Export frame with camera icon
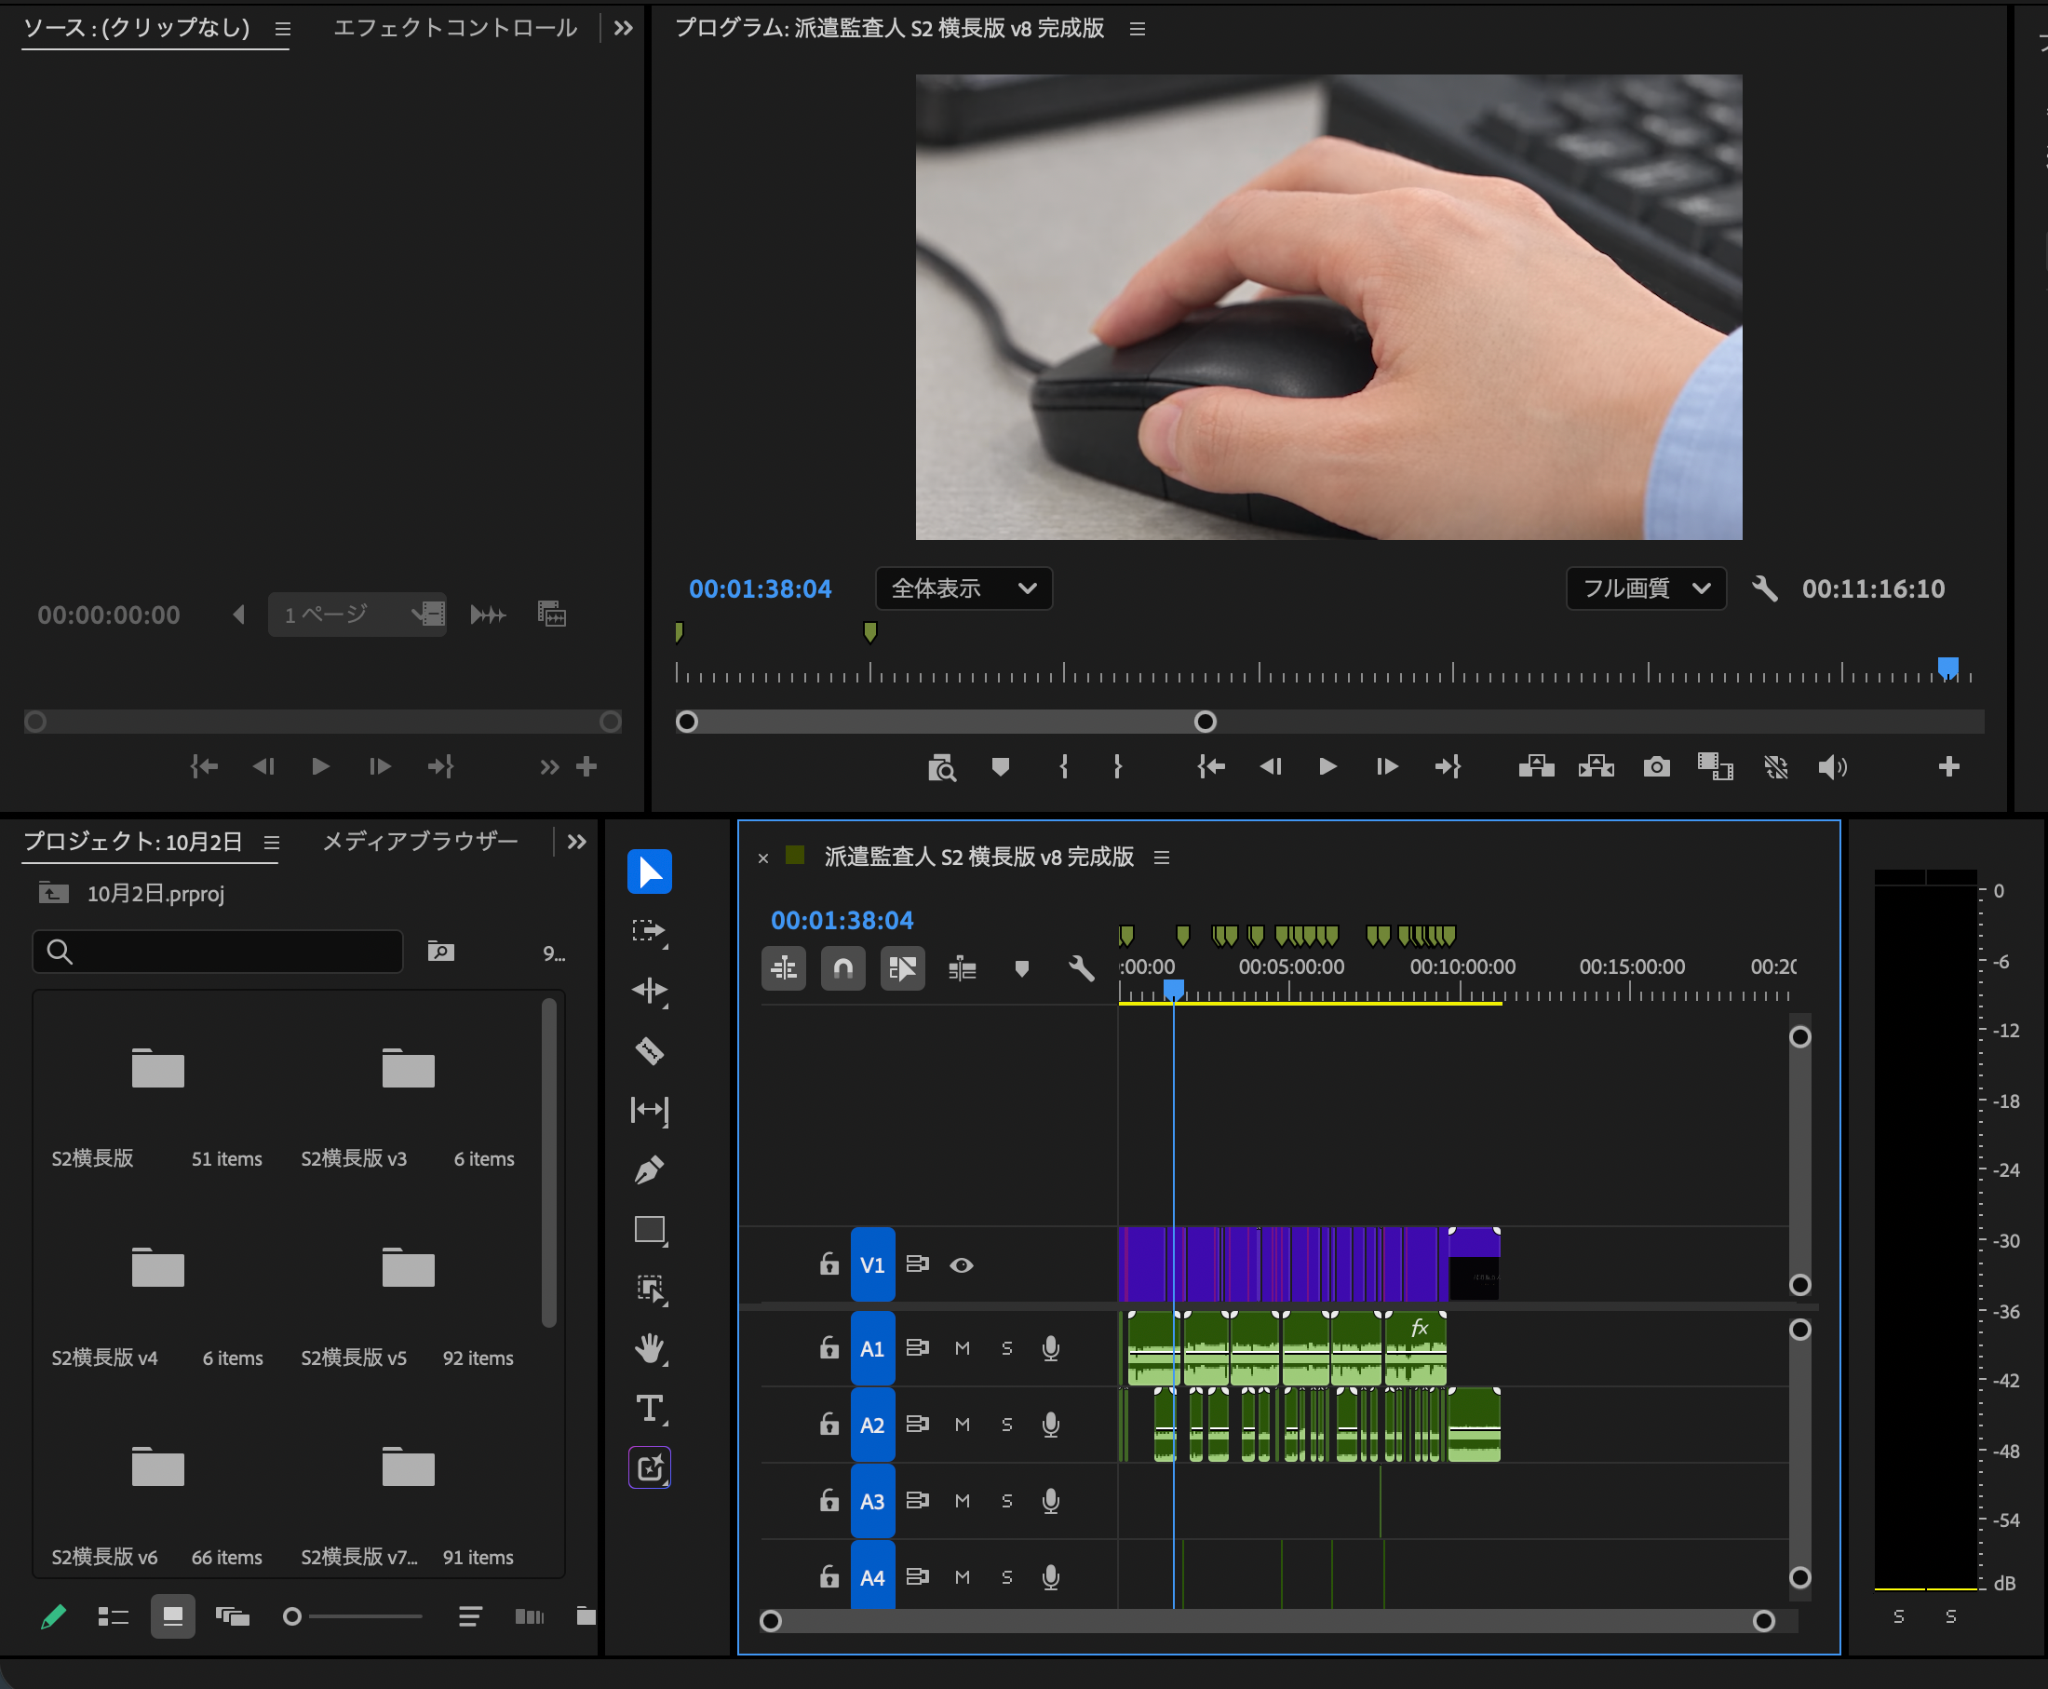The width and height of the screenshot is (2048, 1689). pos(1656,767)
